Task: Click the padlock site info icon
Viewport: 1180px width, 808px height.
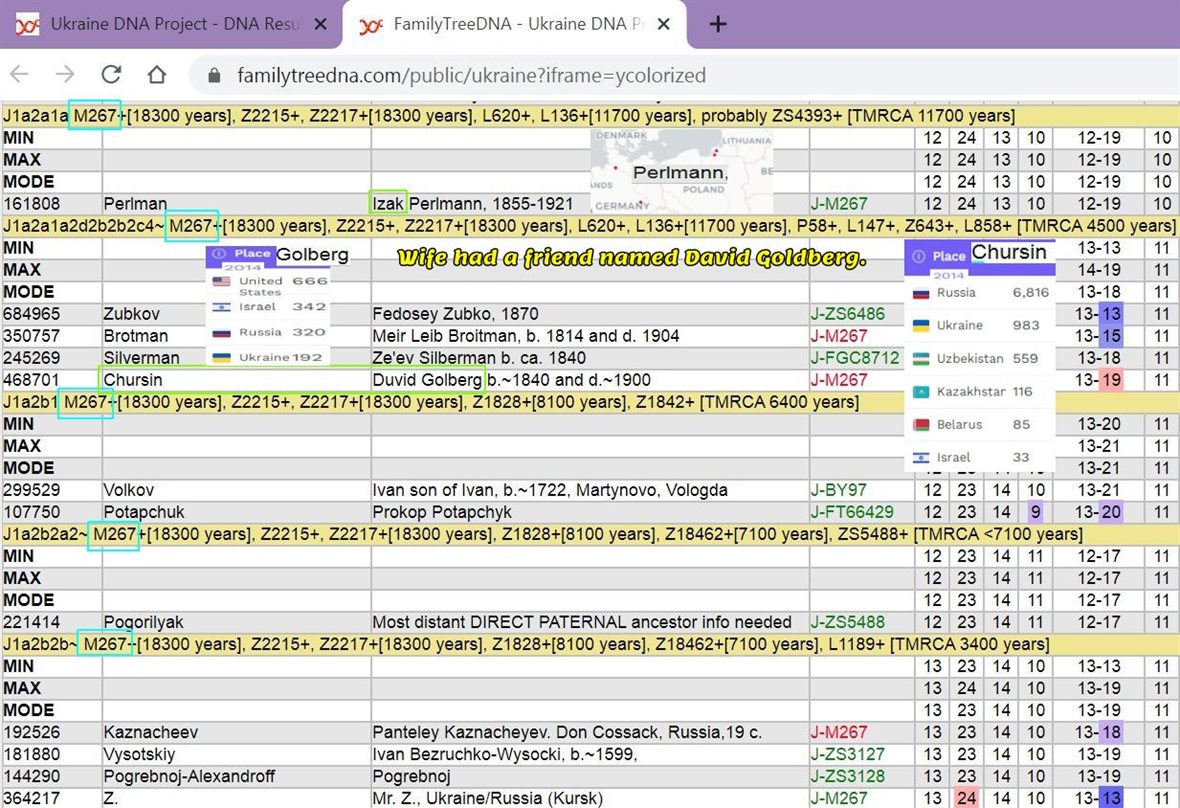Action: click(212, 76)
